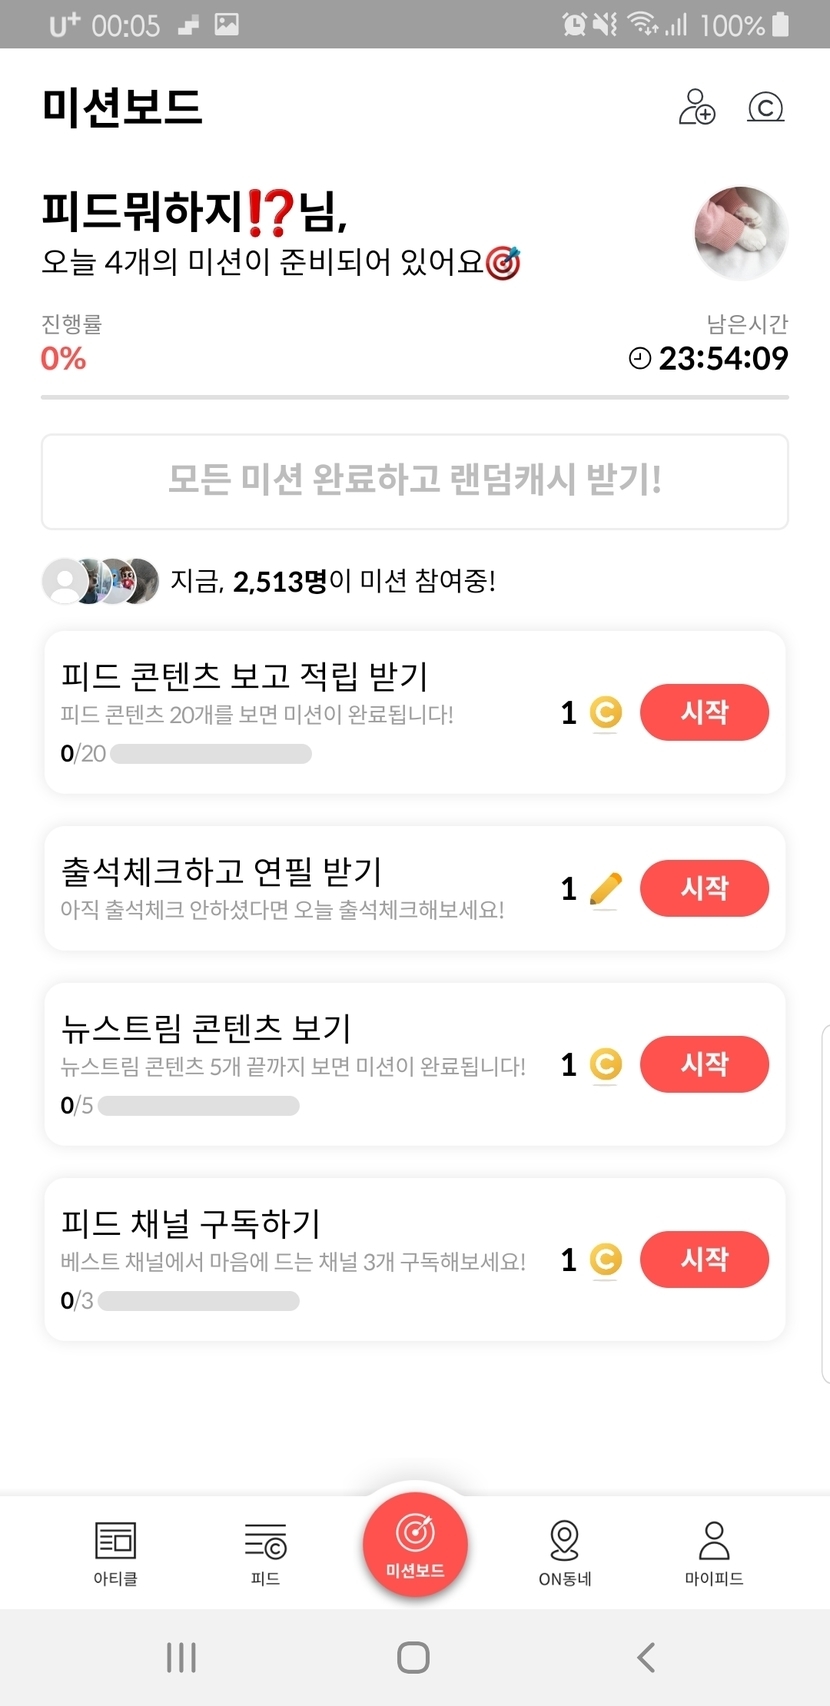Click the 0/20 feed content progress bar
Screen dimensions: 830x1706
210,754
